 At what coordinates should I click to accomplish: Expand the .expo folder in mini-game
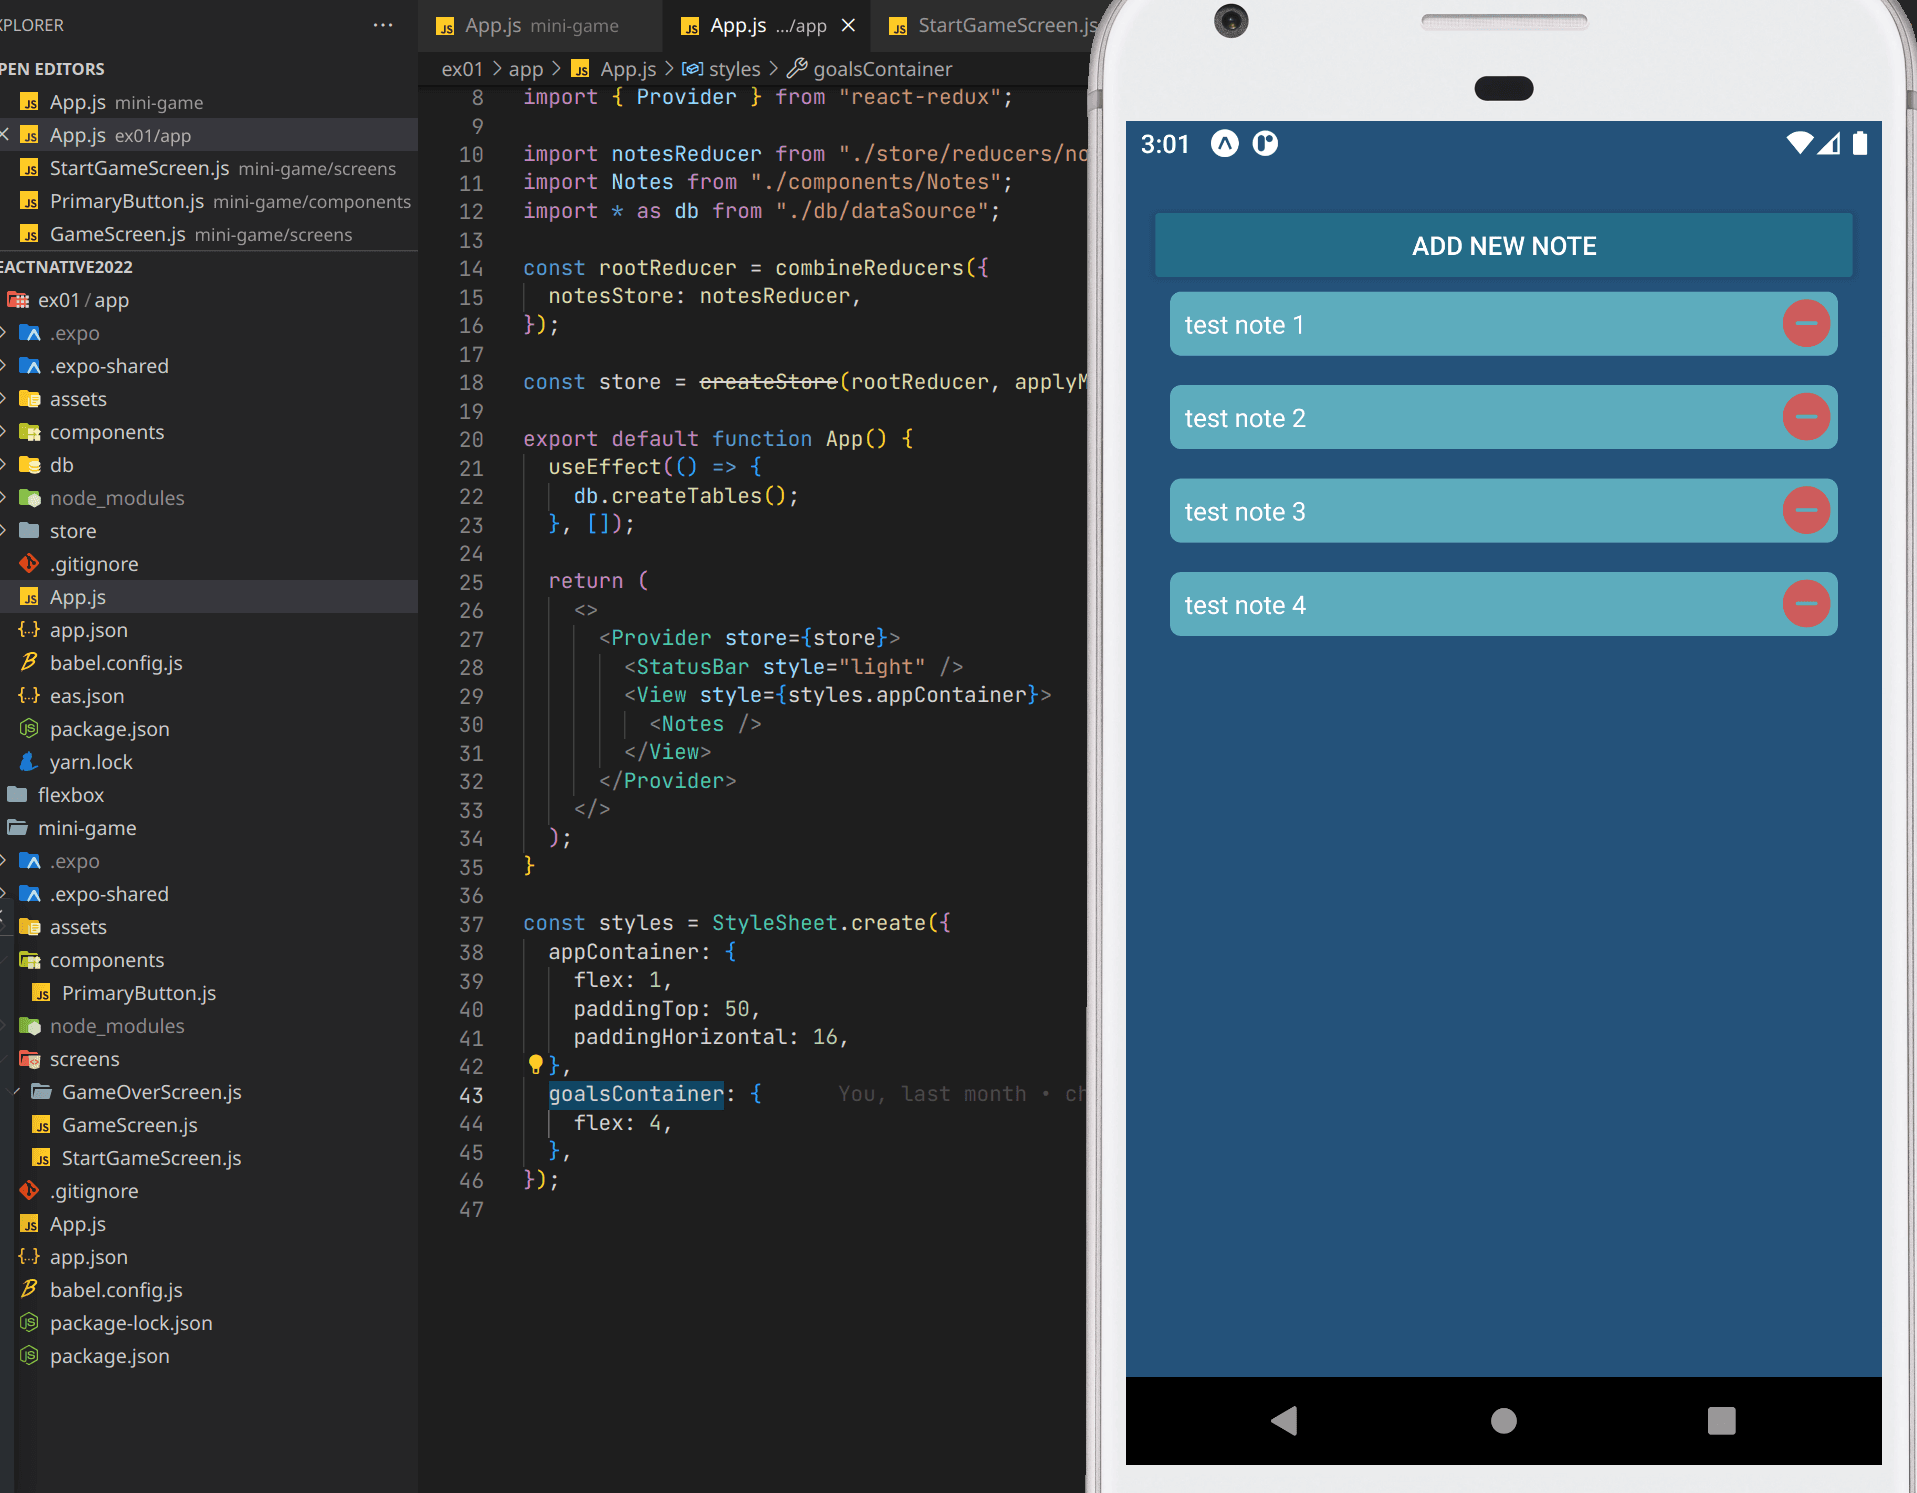(x=209, y=861)
